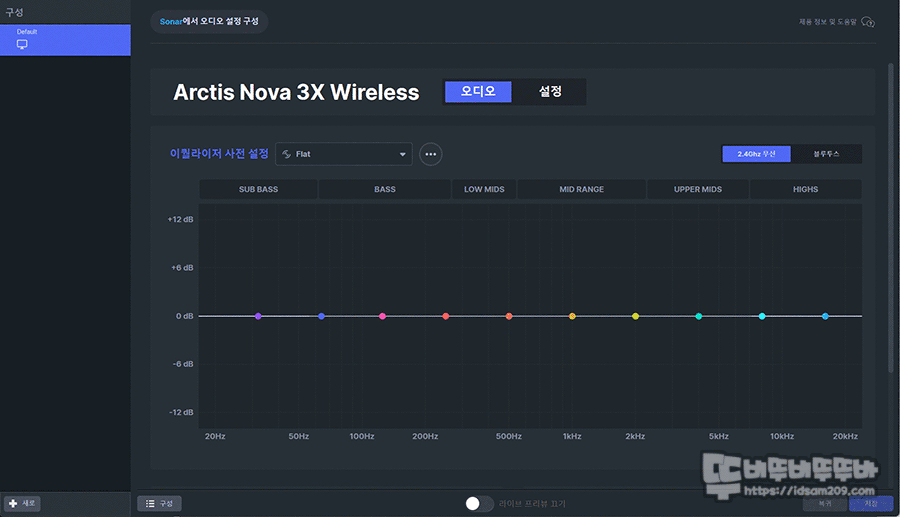Click the 구성 sidebar heading
This screenshot has width=900, height=517.
click(14, 12)
